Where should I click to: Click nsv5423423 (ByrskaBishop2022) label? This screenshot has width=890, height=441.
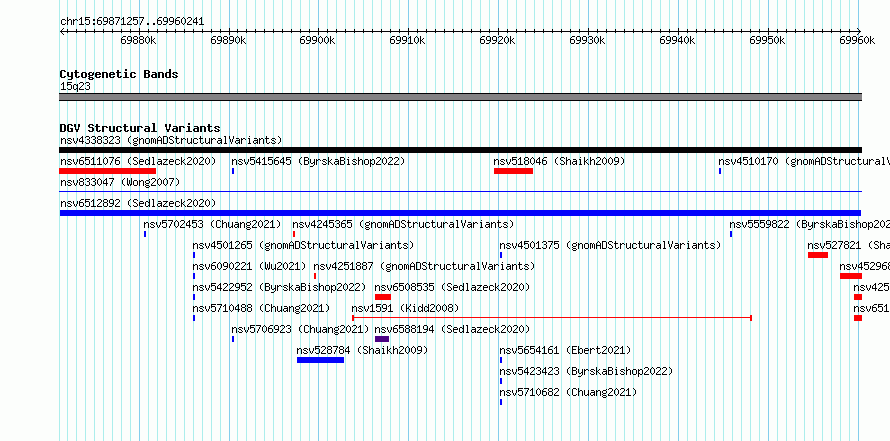586,371
